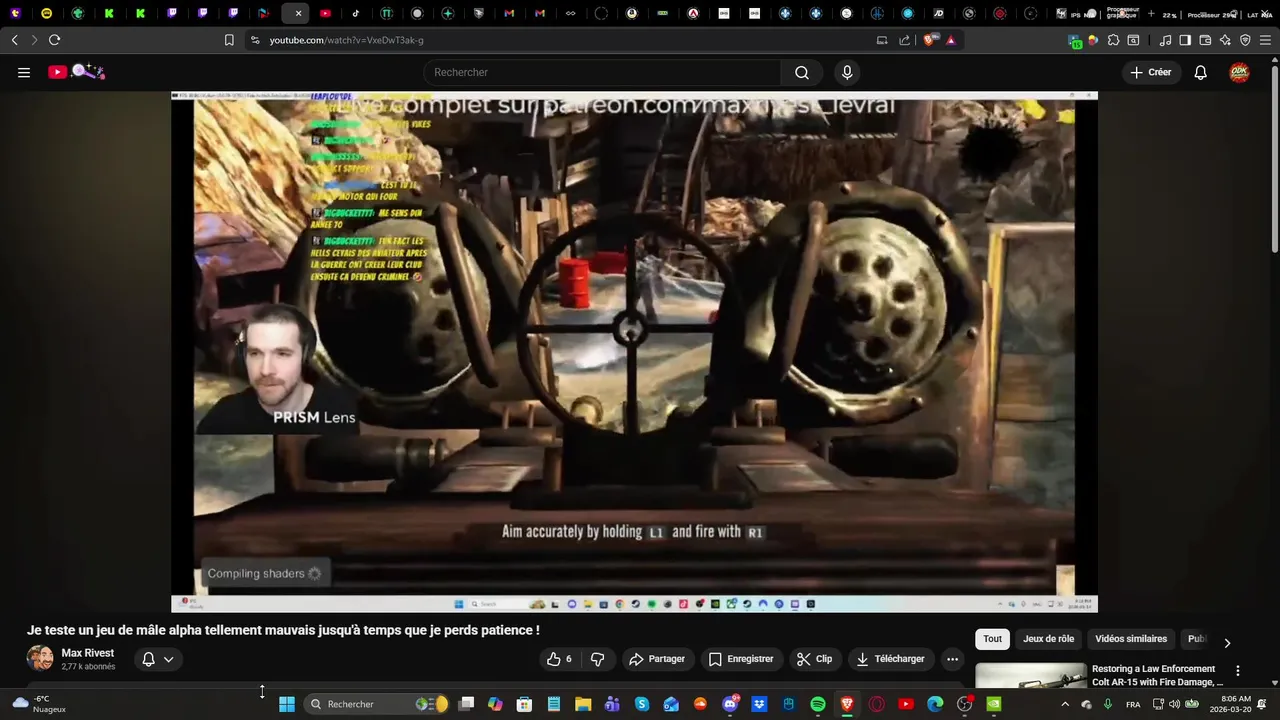Click the magnifier search button

tap(802, 72)
